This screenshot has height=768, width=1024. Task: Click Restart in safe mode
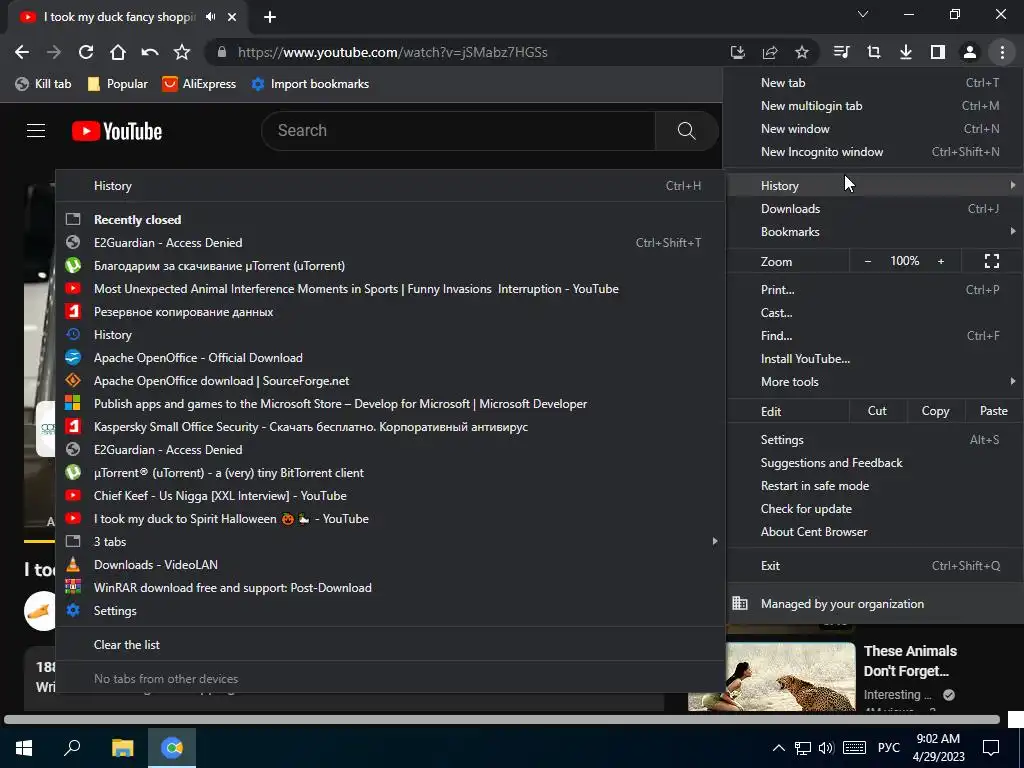[x=873, y=486]
